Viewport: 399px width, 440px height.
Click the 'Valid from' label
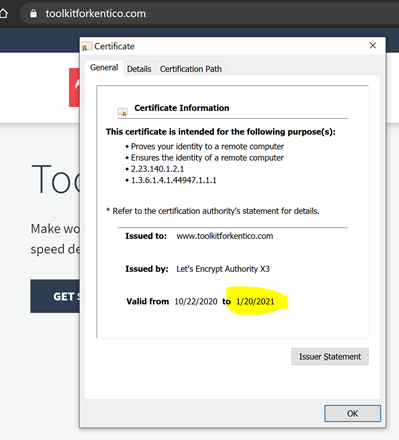click(148, 302)
